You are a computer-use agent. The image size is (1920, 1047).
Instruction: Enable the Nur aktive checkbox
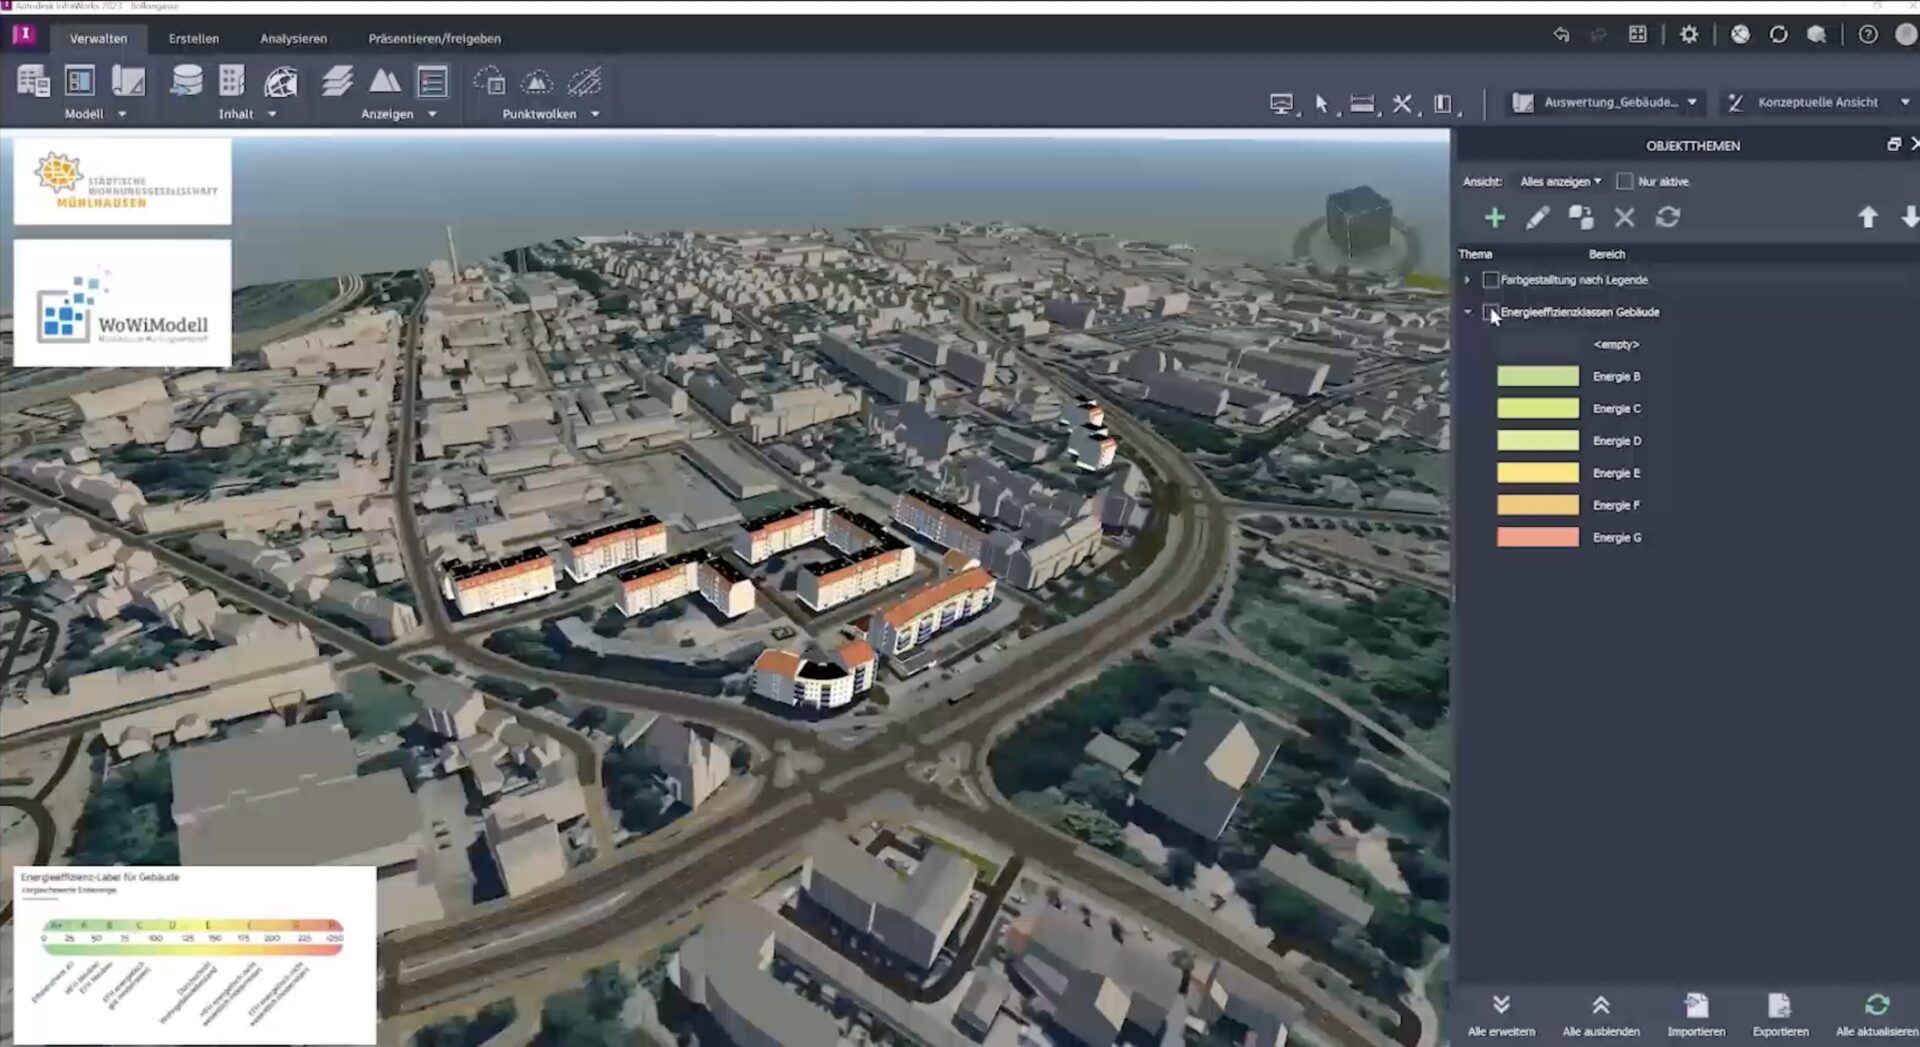point(1625,182)
